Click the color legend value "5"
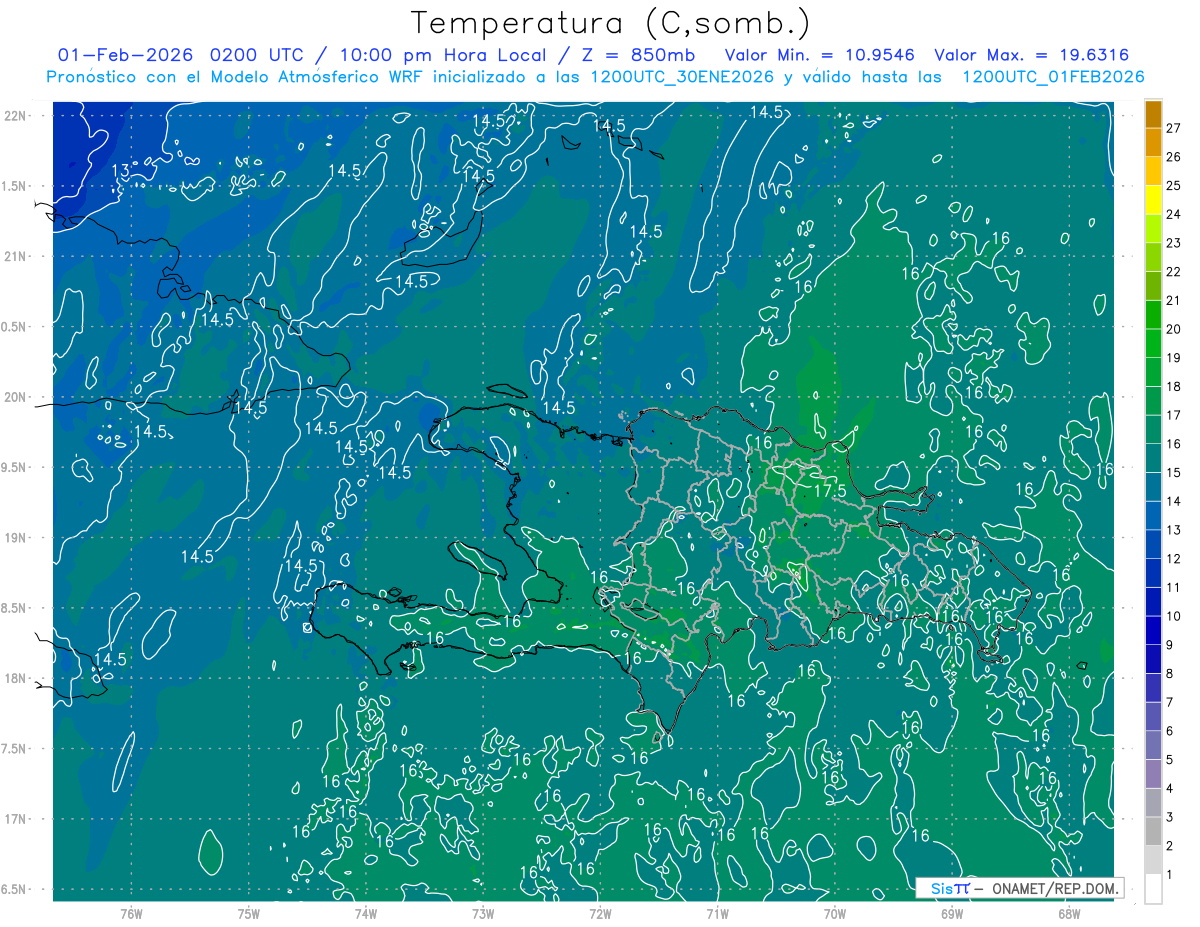Screen dimensions: 1200x927 coord(1170,760)
